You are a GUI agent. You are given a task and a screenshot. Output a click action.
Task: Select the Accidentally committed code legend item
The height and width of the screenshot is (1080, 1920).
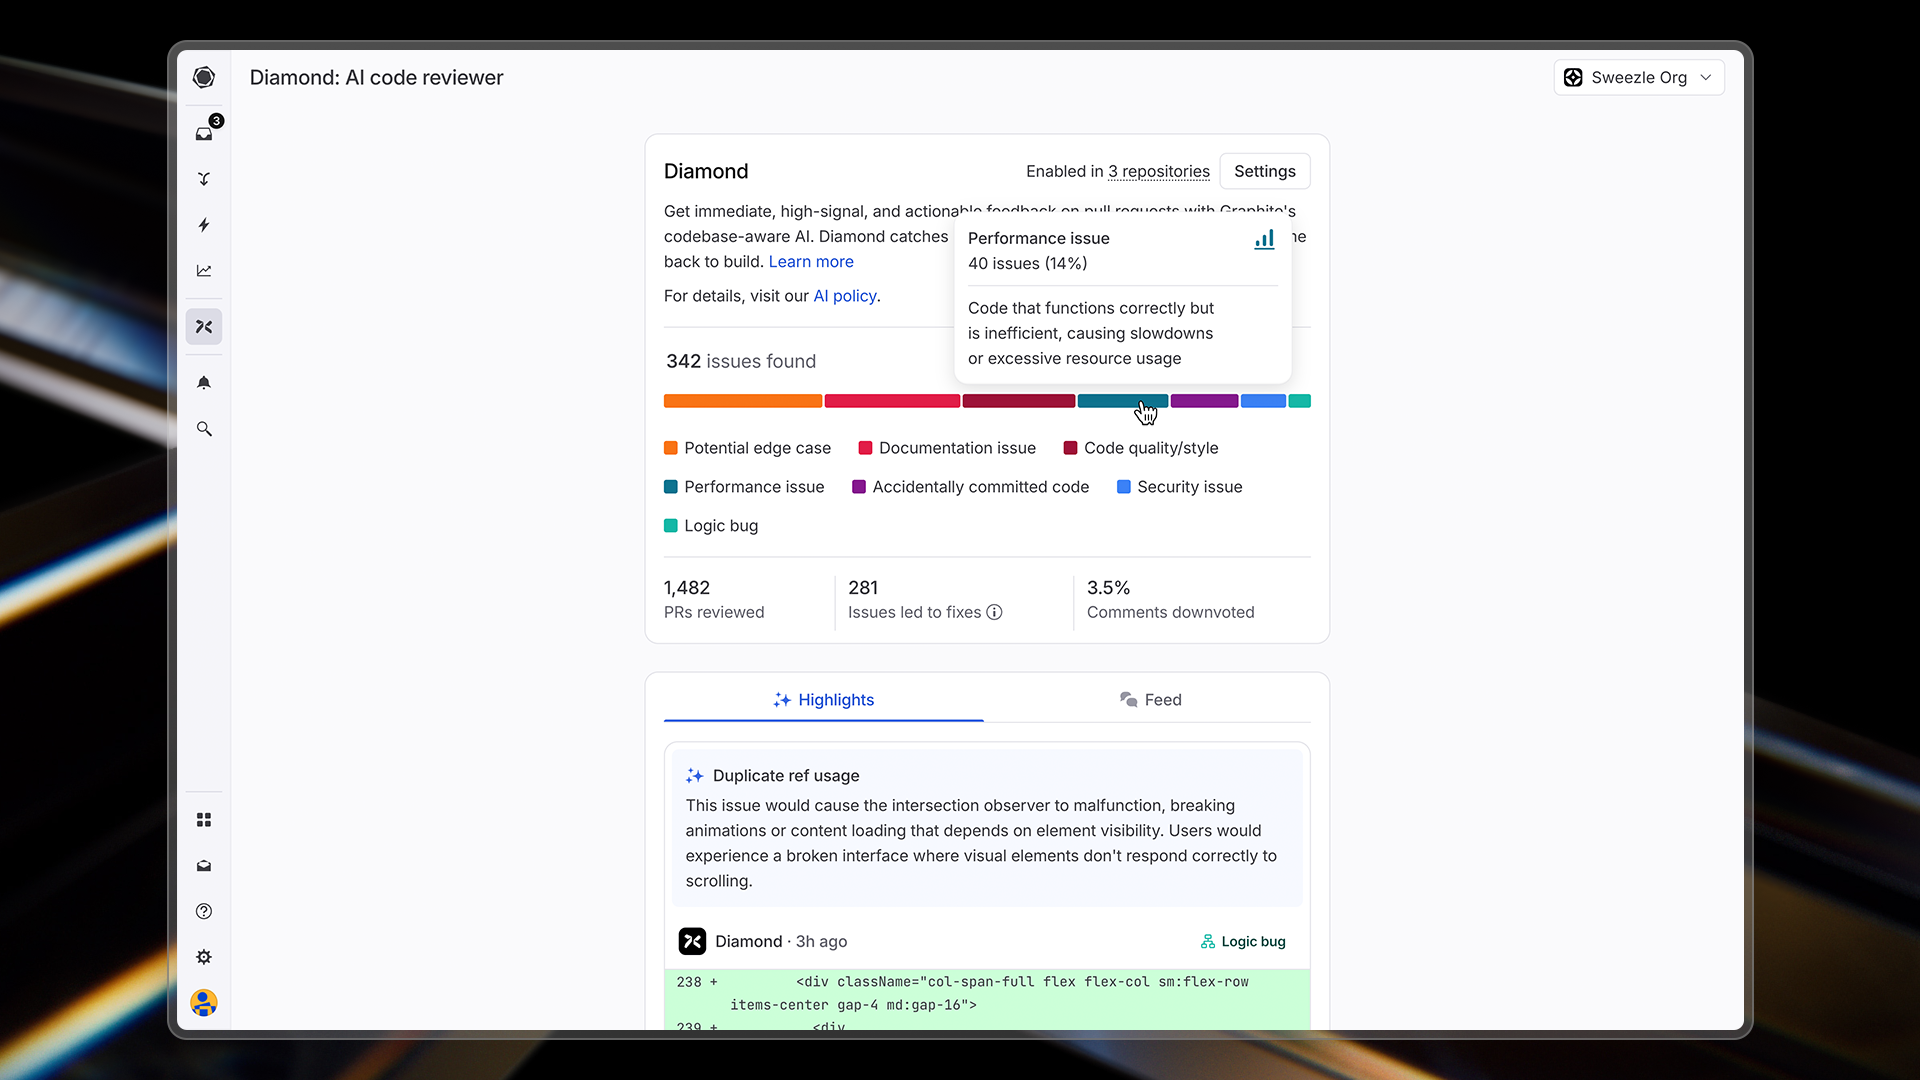coord(970,487)
